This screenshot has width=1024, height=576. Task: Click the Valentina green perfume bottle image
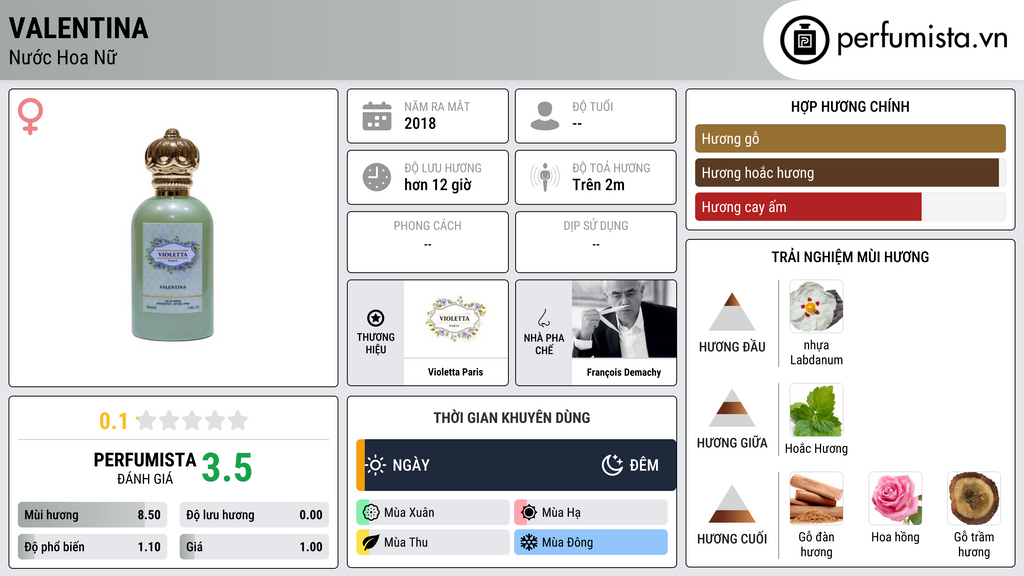172,235
